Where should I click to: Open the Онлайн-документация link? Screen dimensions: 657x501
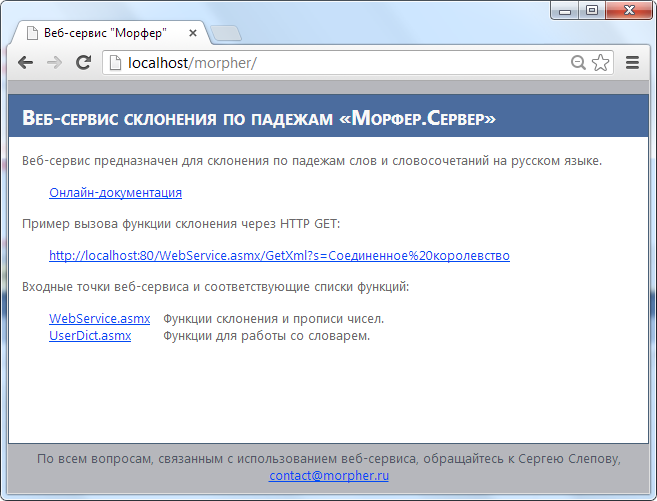coord(115,193)
